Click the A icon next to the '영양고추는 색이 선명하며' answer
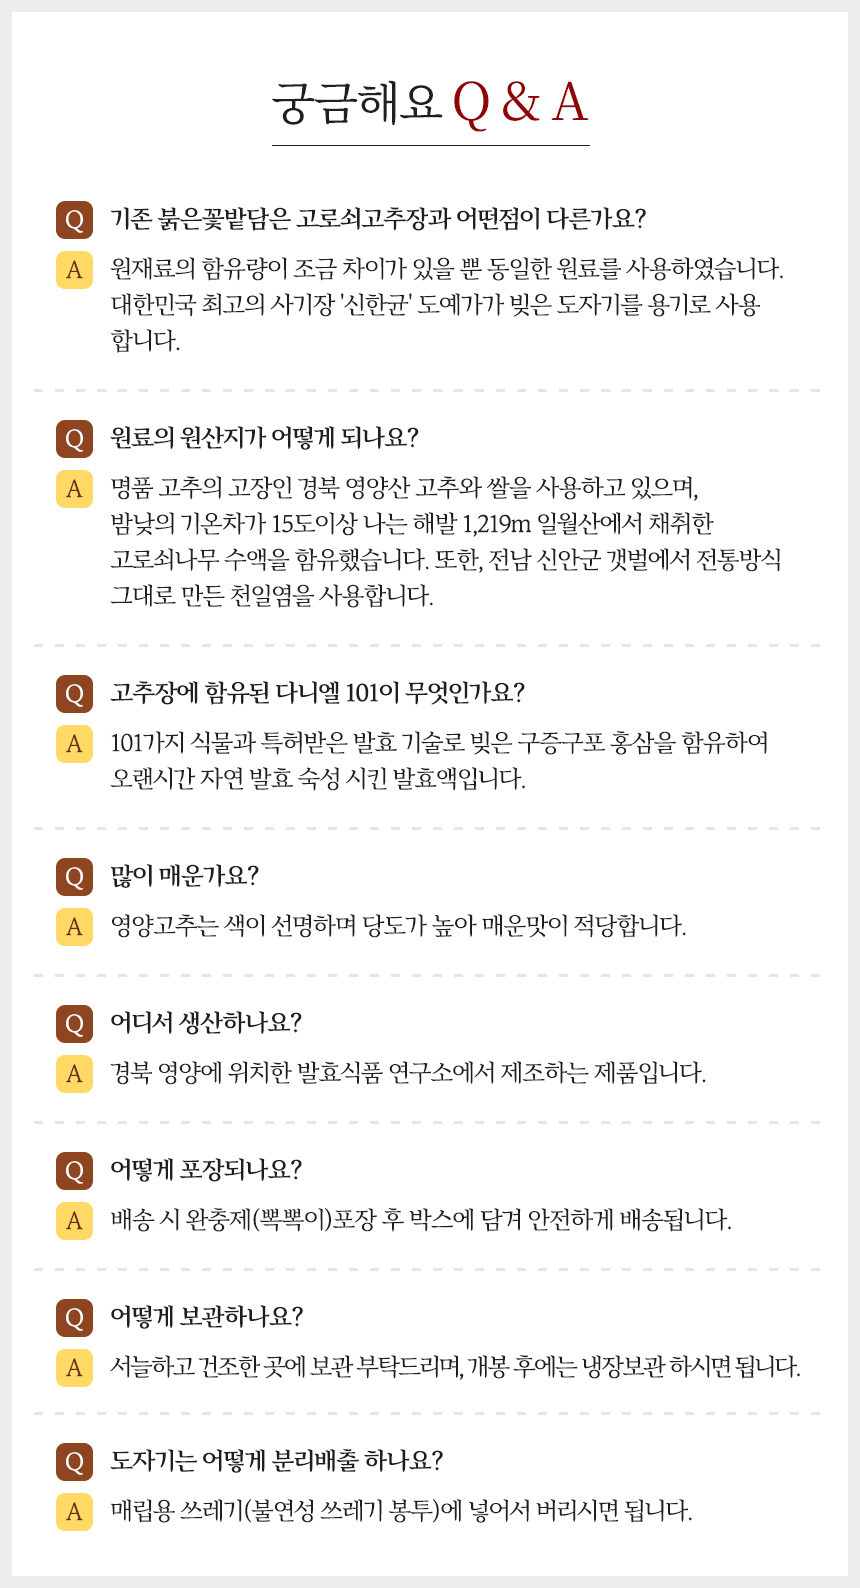The height and width of the screenshot is (1588, 860). pyautogui.click(x=74, y=927)
